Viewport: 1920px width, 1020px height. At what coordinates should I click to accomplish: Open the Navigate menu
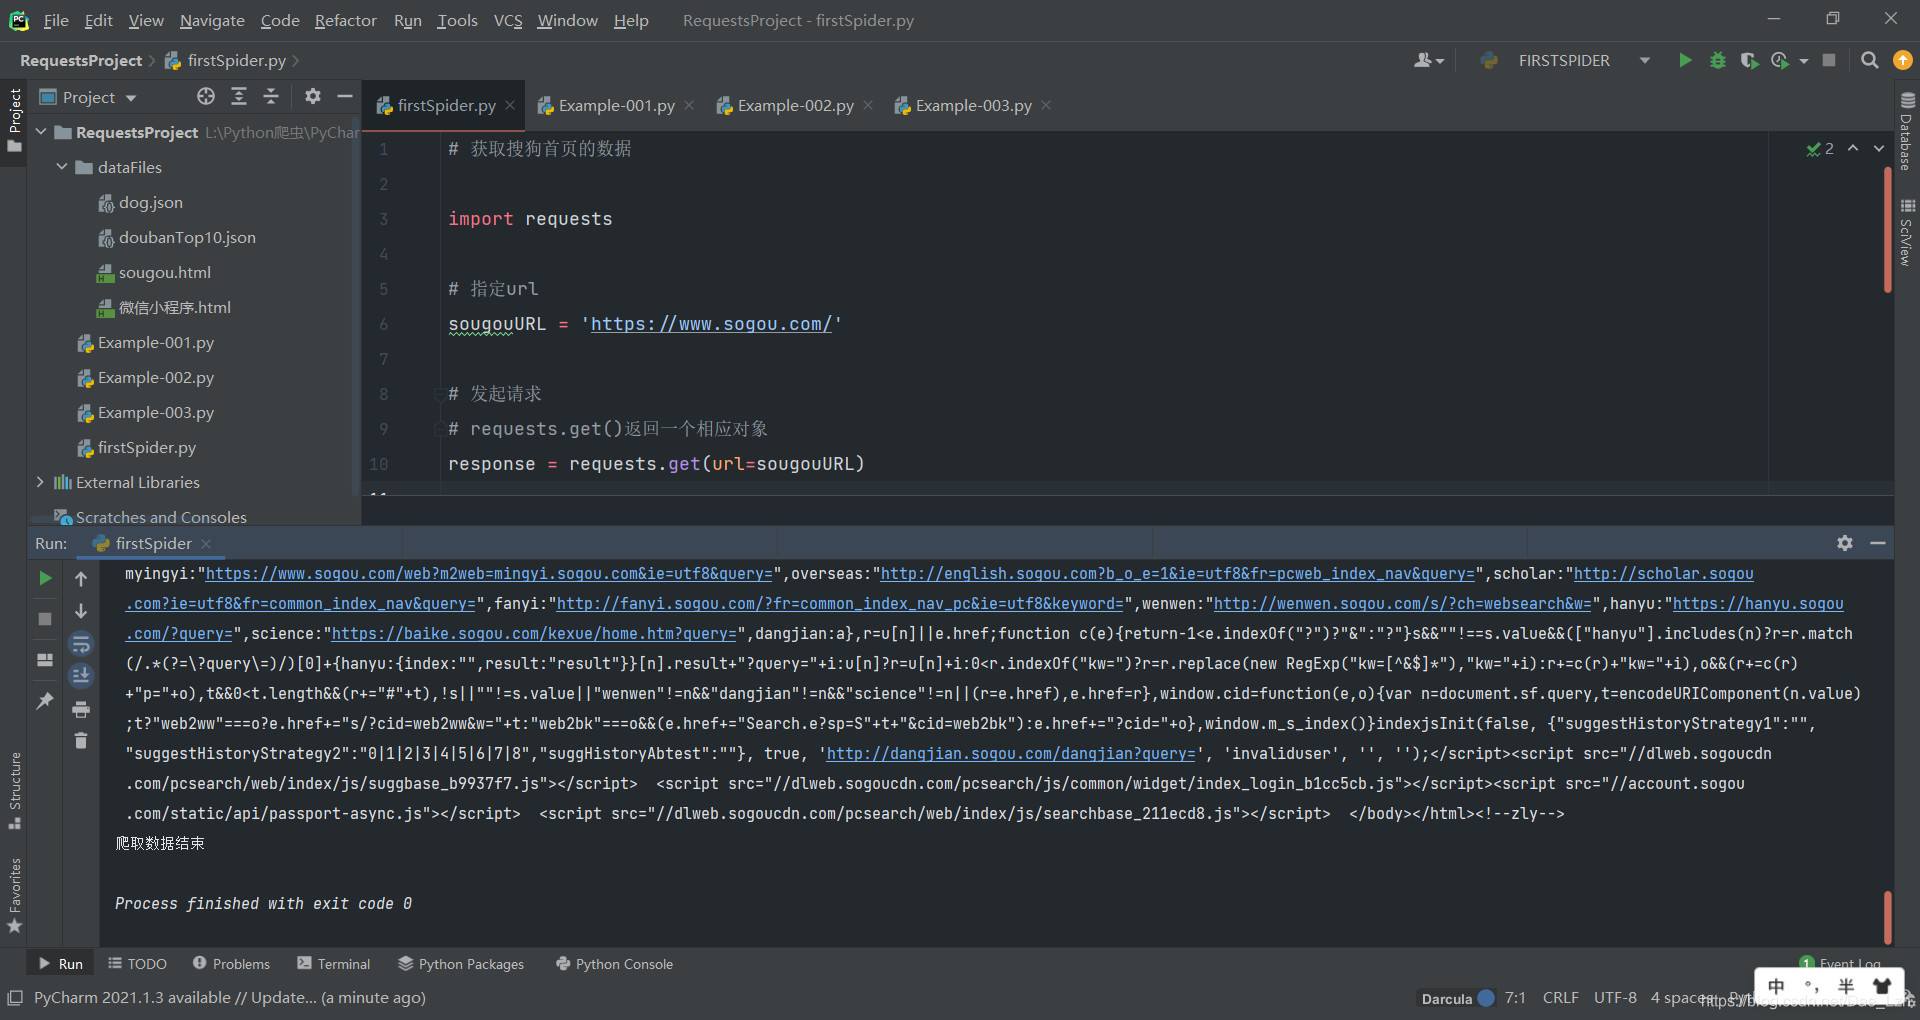coord(212,20)
